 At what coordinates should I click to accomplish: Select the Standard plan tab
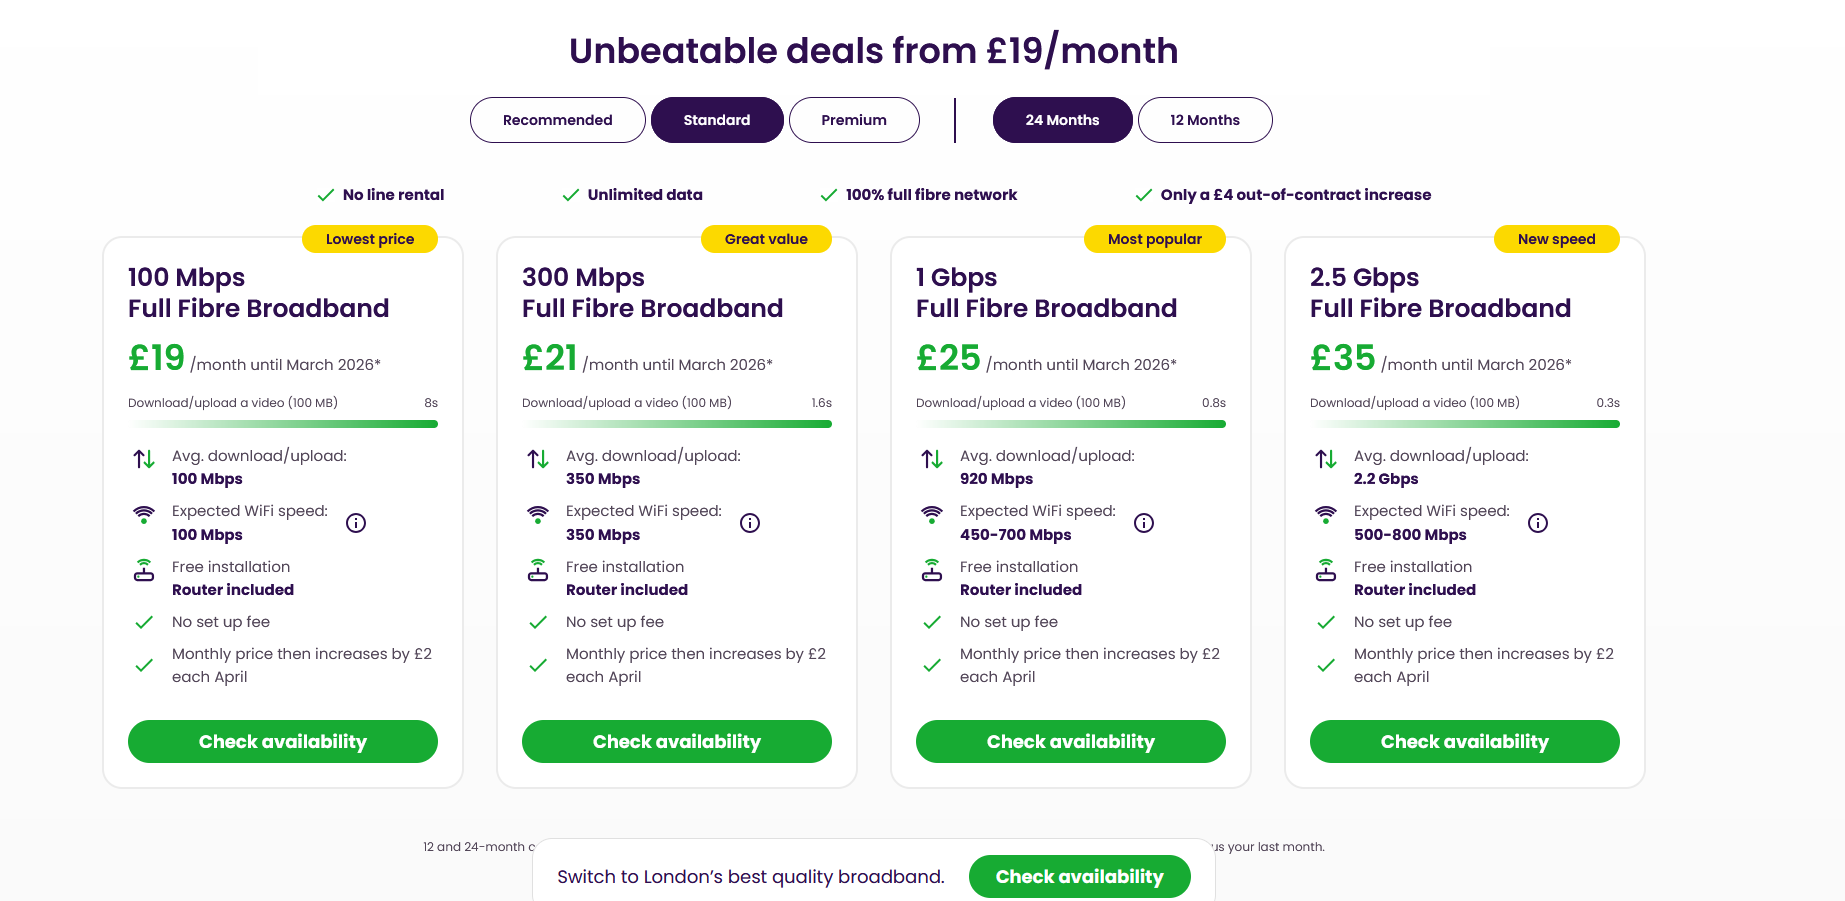click(x=716, y=120)
